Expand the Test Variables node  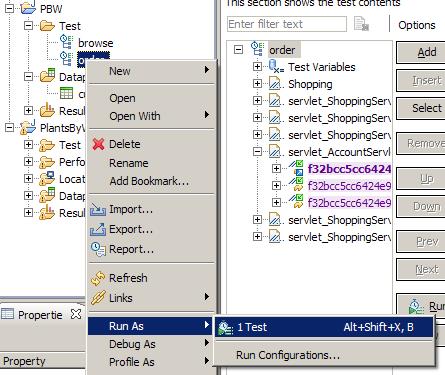tap(257, 67)
